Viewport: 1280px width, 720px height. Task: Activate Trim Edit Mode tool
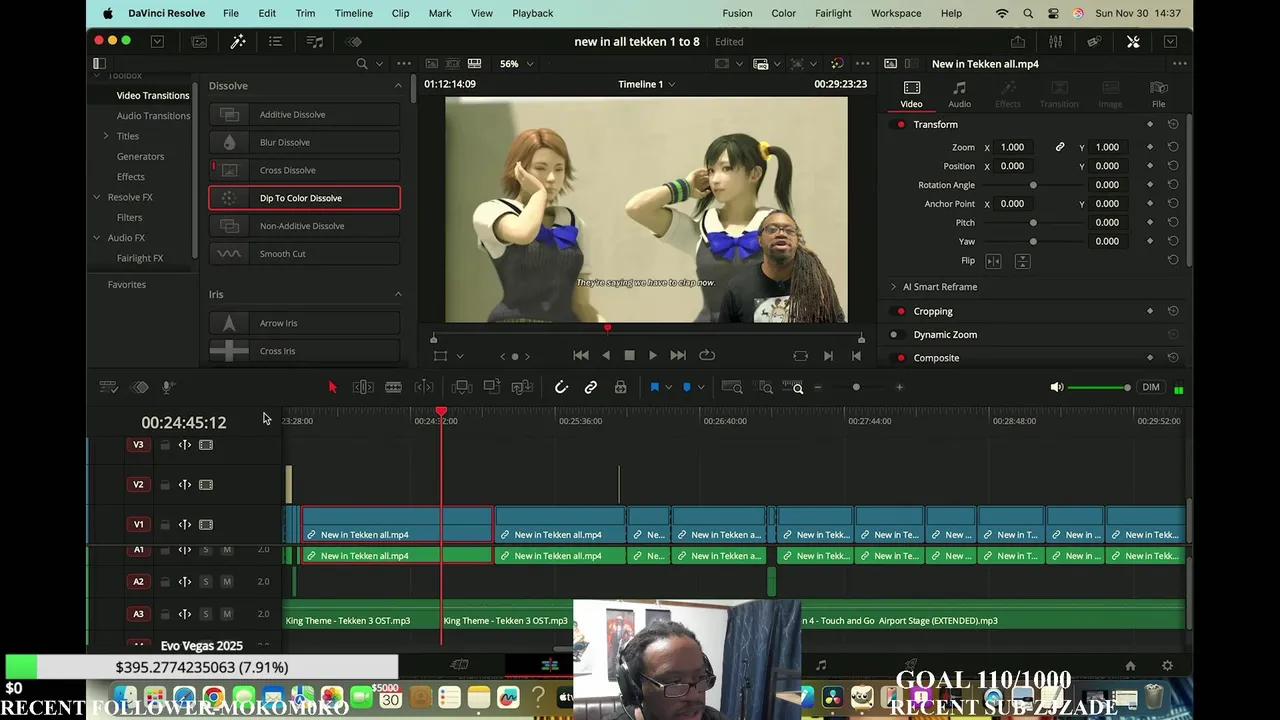[x=363, y=387]
